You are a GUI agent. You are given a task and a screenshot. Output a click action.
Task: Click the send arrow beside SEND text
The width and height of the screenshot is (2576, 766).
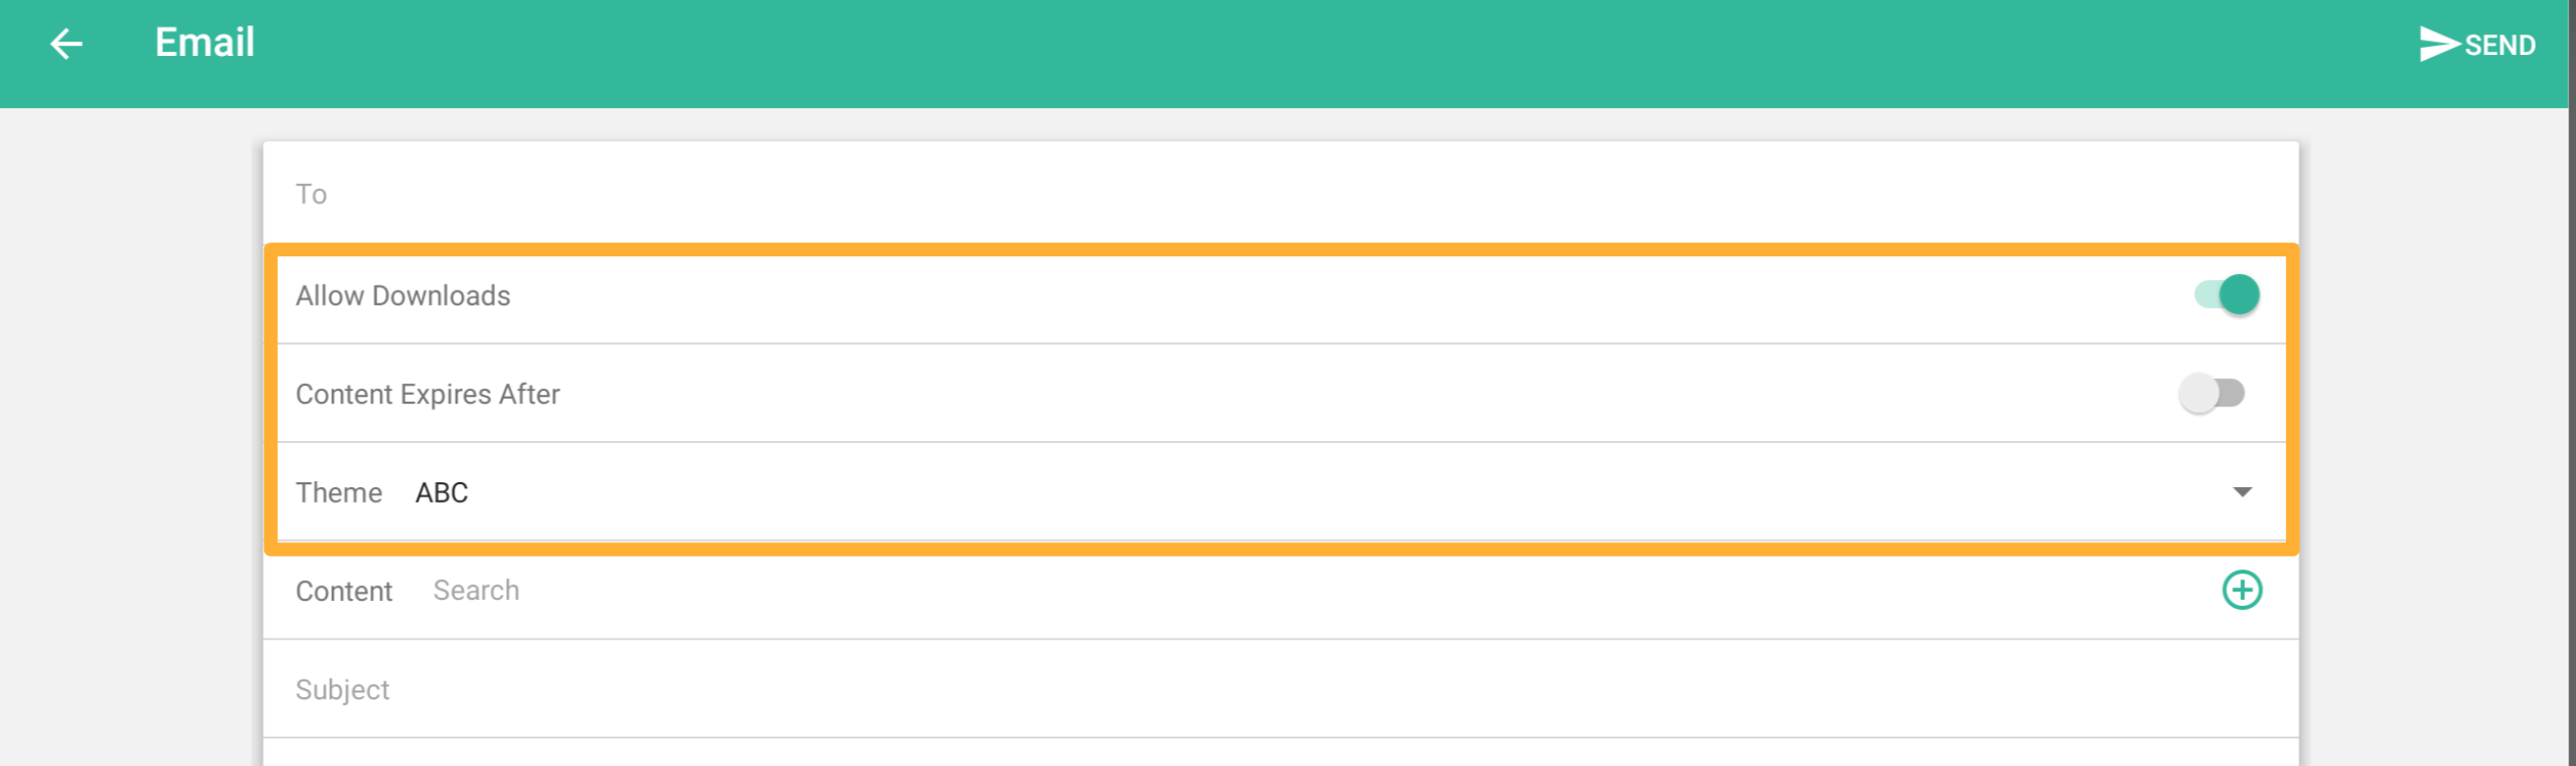pyautogui.click(x=2438, y=43)
